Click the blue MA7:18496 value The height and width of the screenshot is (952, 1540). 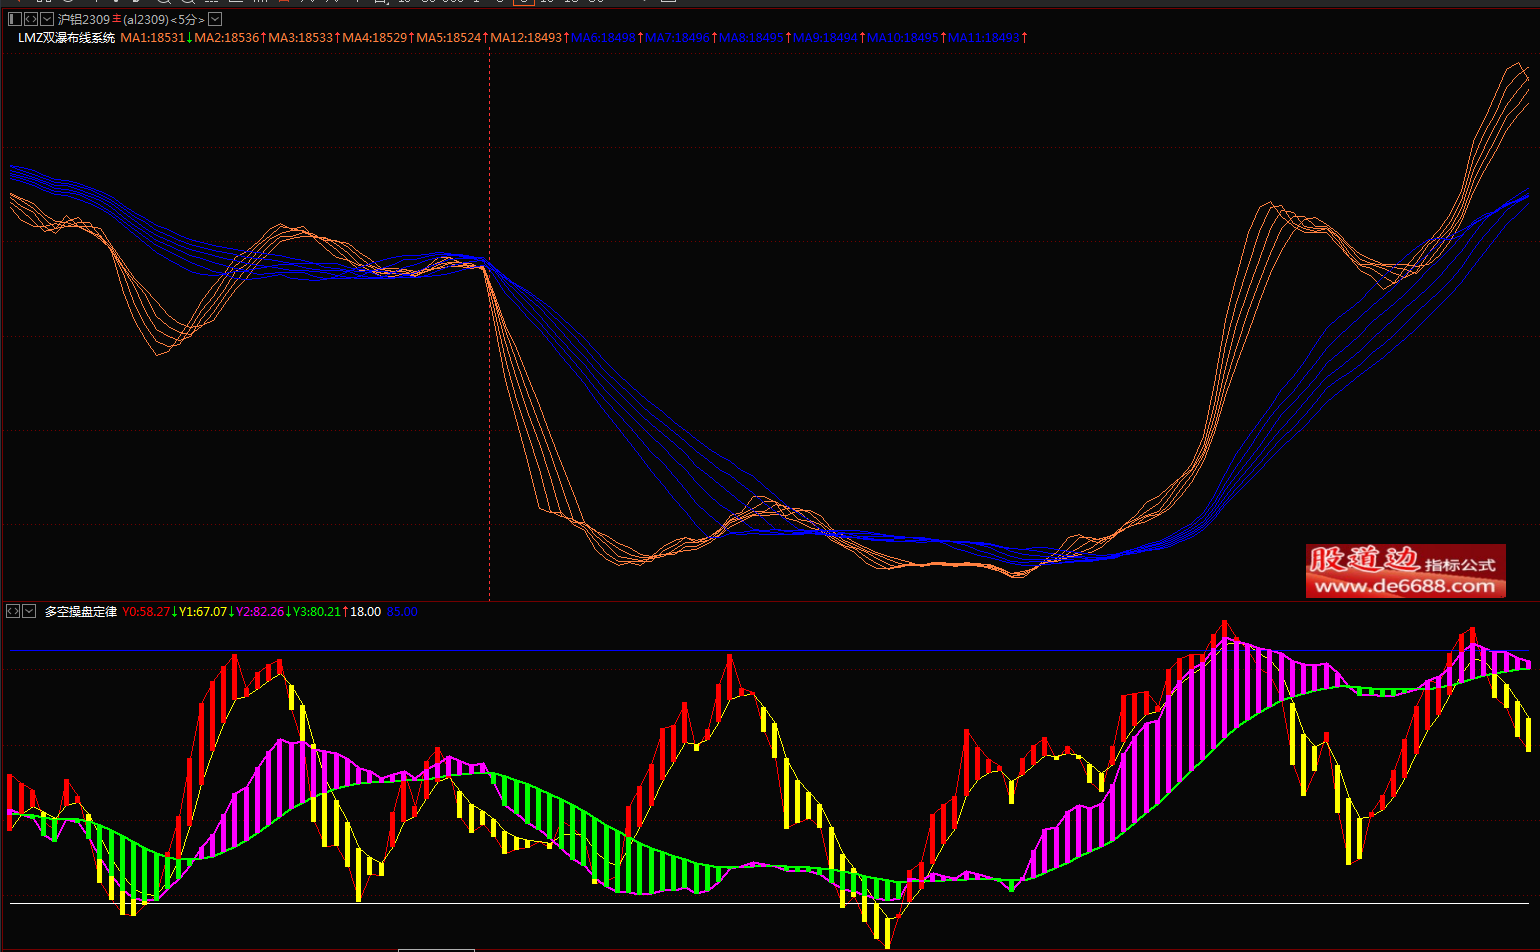coord(677,37)
